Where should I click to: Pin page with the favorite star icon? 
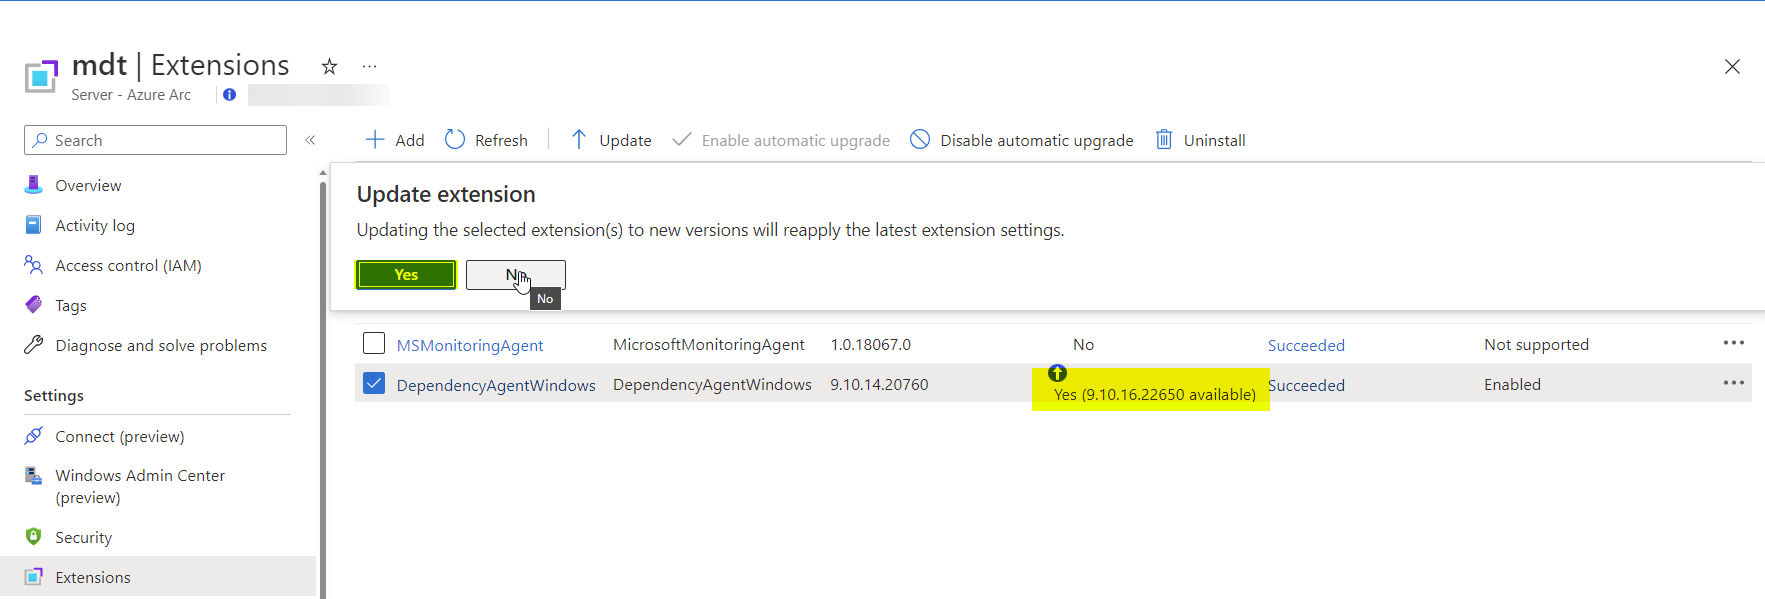[x=329, y=67]
